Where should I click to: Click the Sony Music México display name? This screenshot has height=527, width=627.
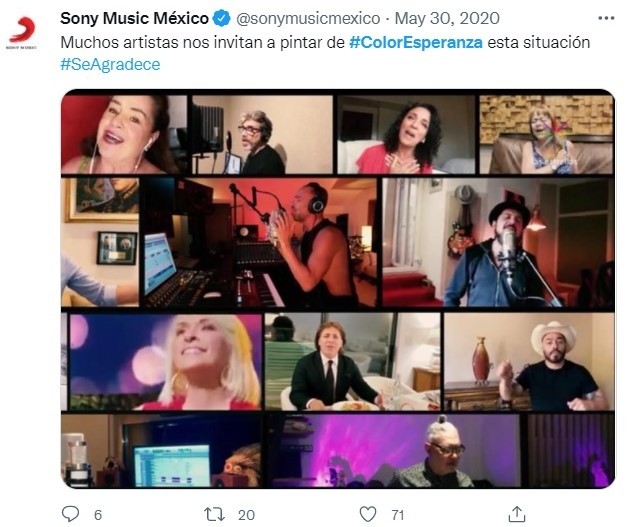point(135,19)
